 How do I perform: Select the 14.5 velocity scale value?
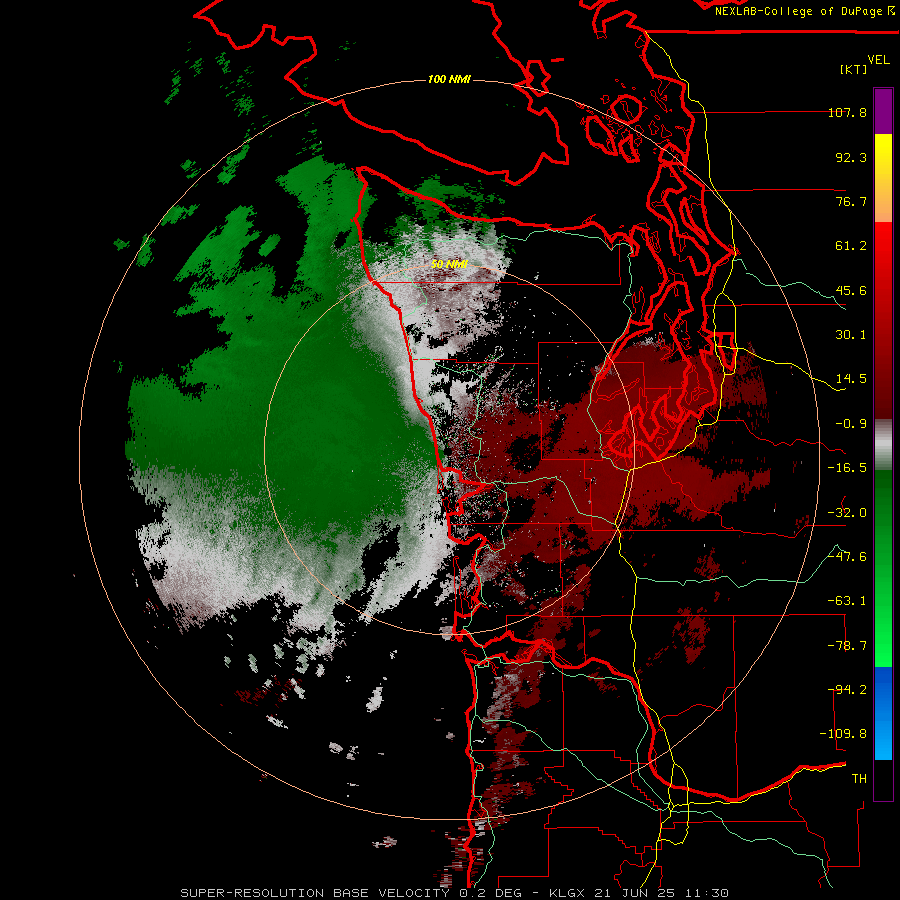click(x=851, y=379)
